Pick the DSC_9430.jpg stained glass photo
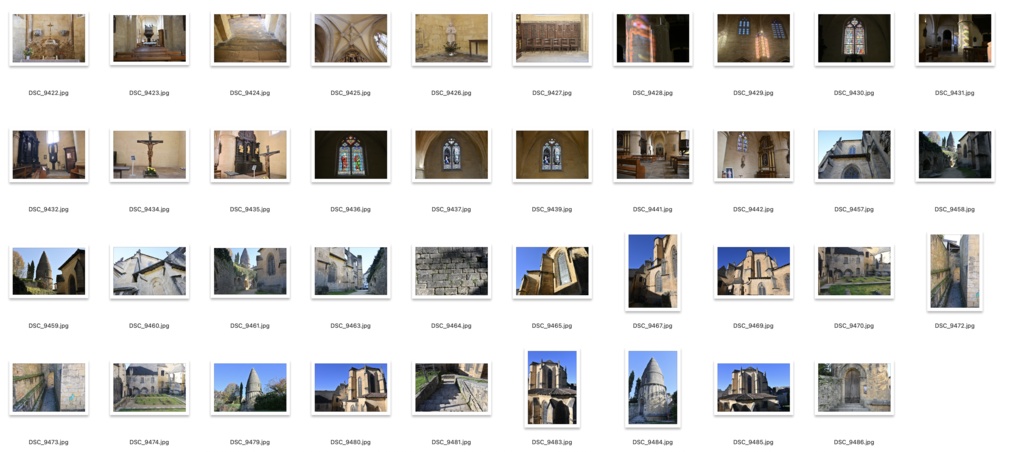The image size is (1024, 452). (854, 39)
